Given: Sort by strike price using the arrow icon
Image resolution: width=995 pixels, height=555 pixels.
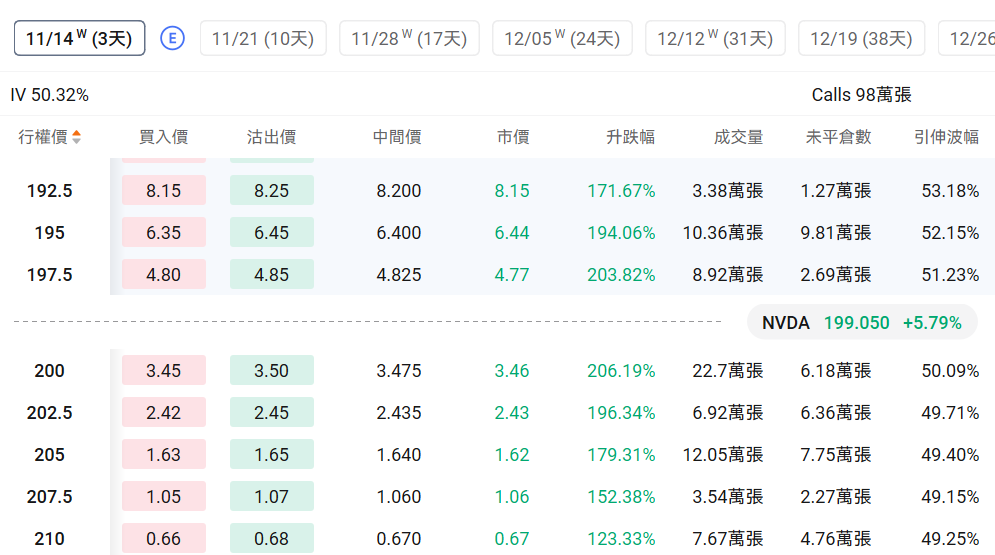Looking at the screenshot, I should pos(77,137).
